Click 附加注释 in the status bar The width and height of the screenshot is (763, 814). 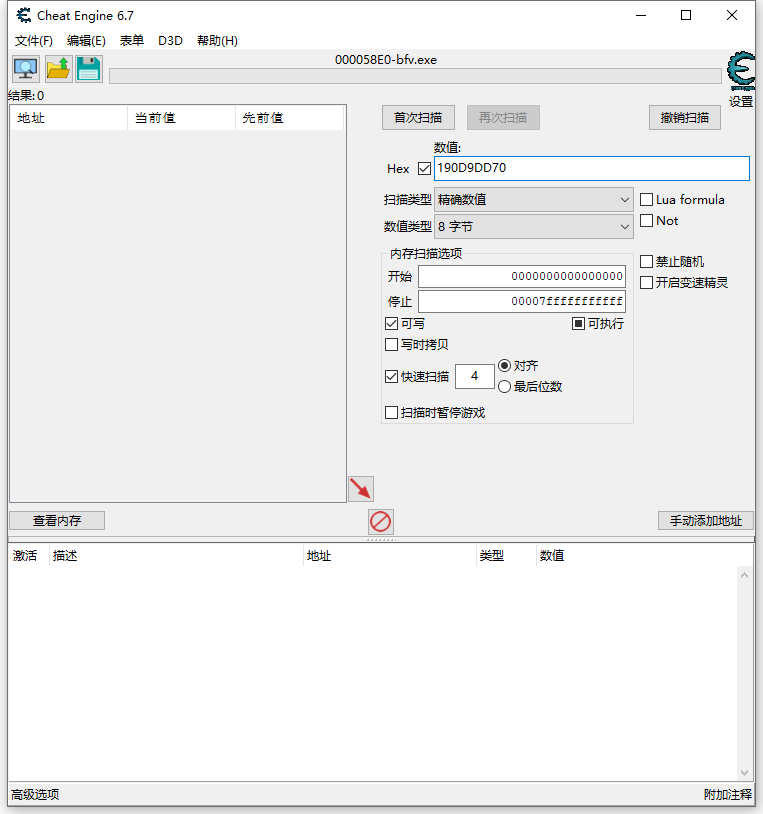pyautogui.click(x=728, y=794)
